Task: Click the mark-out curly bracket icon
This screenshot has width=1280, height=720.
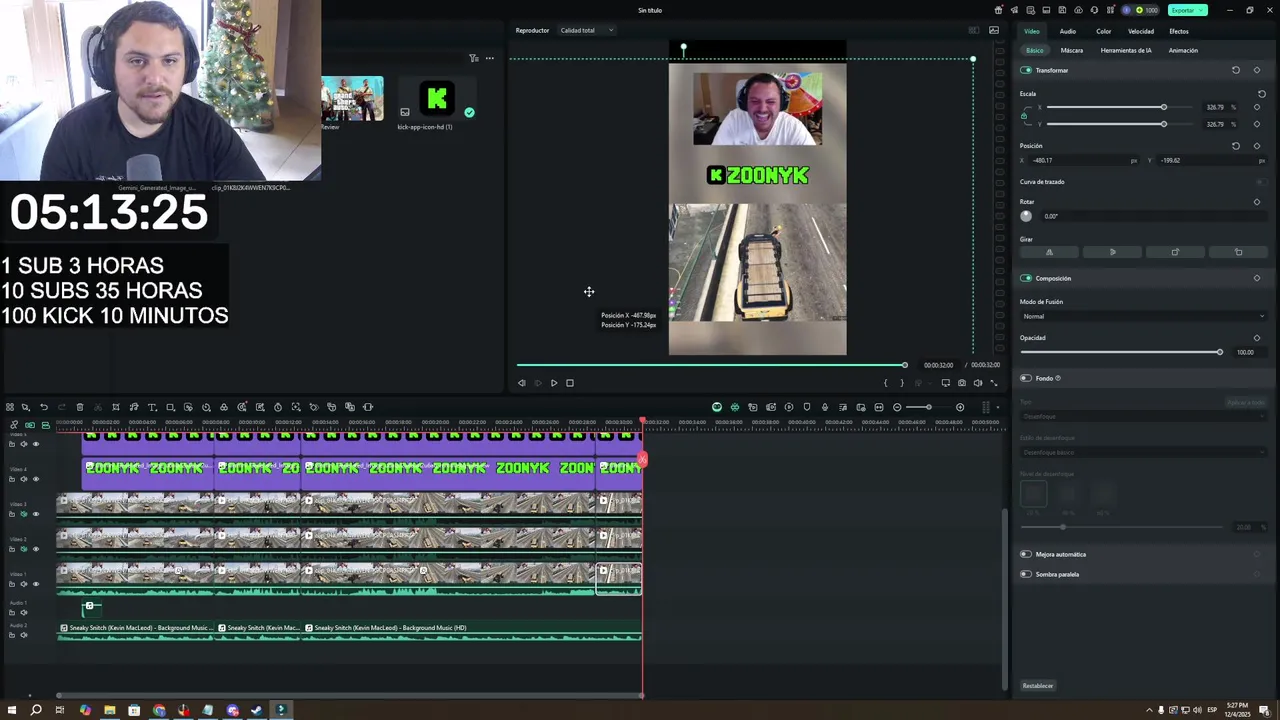Action: point(901,383)
